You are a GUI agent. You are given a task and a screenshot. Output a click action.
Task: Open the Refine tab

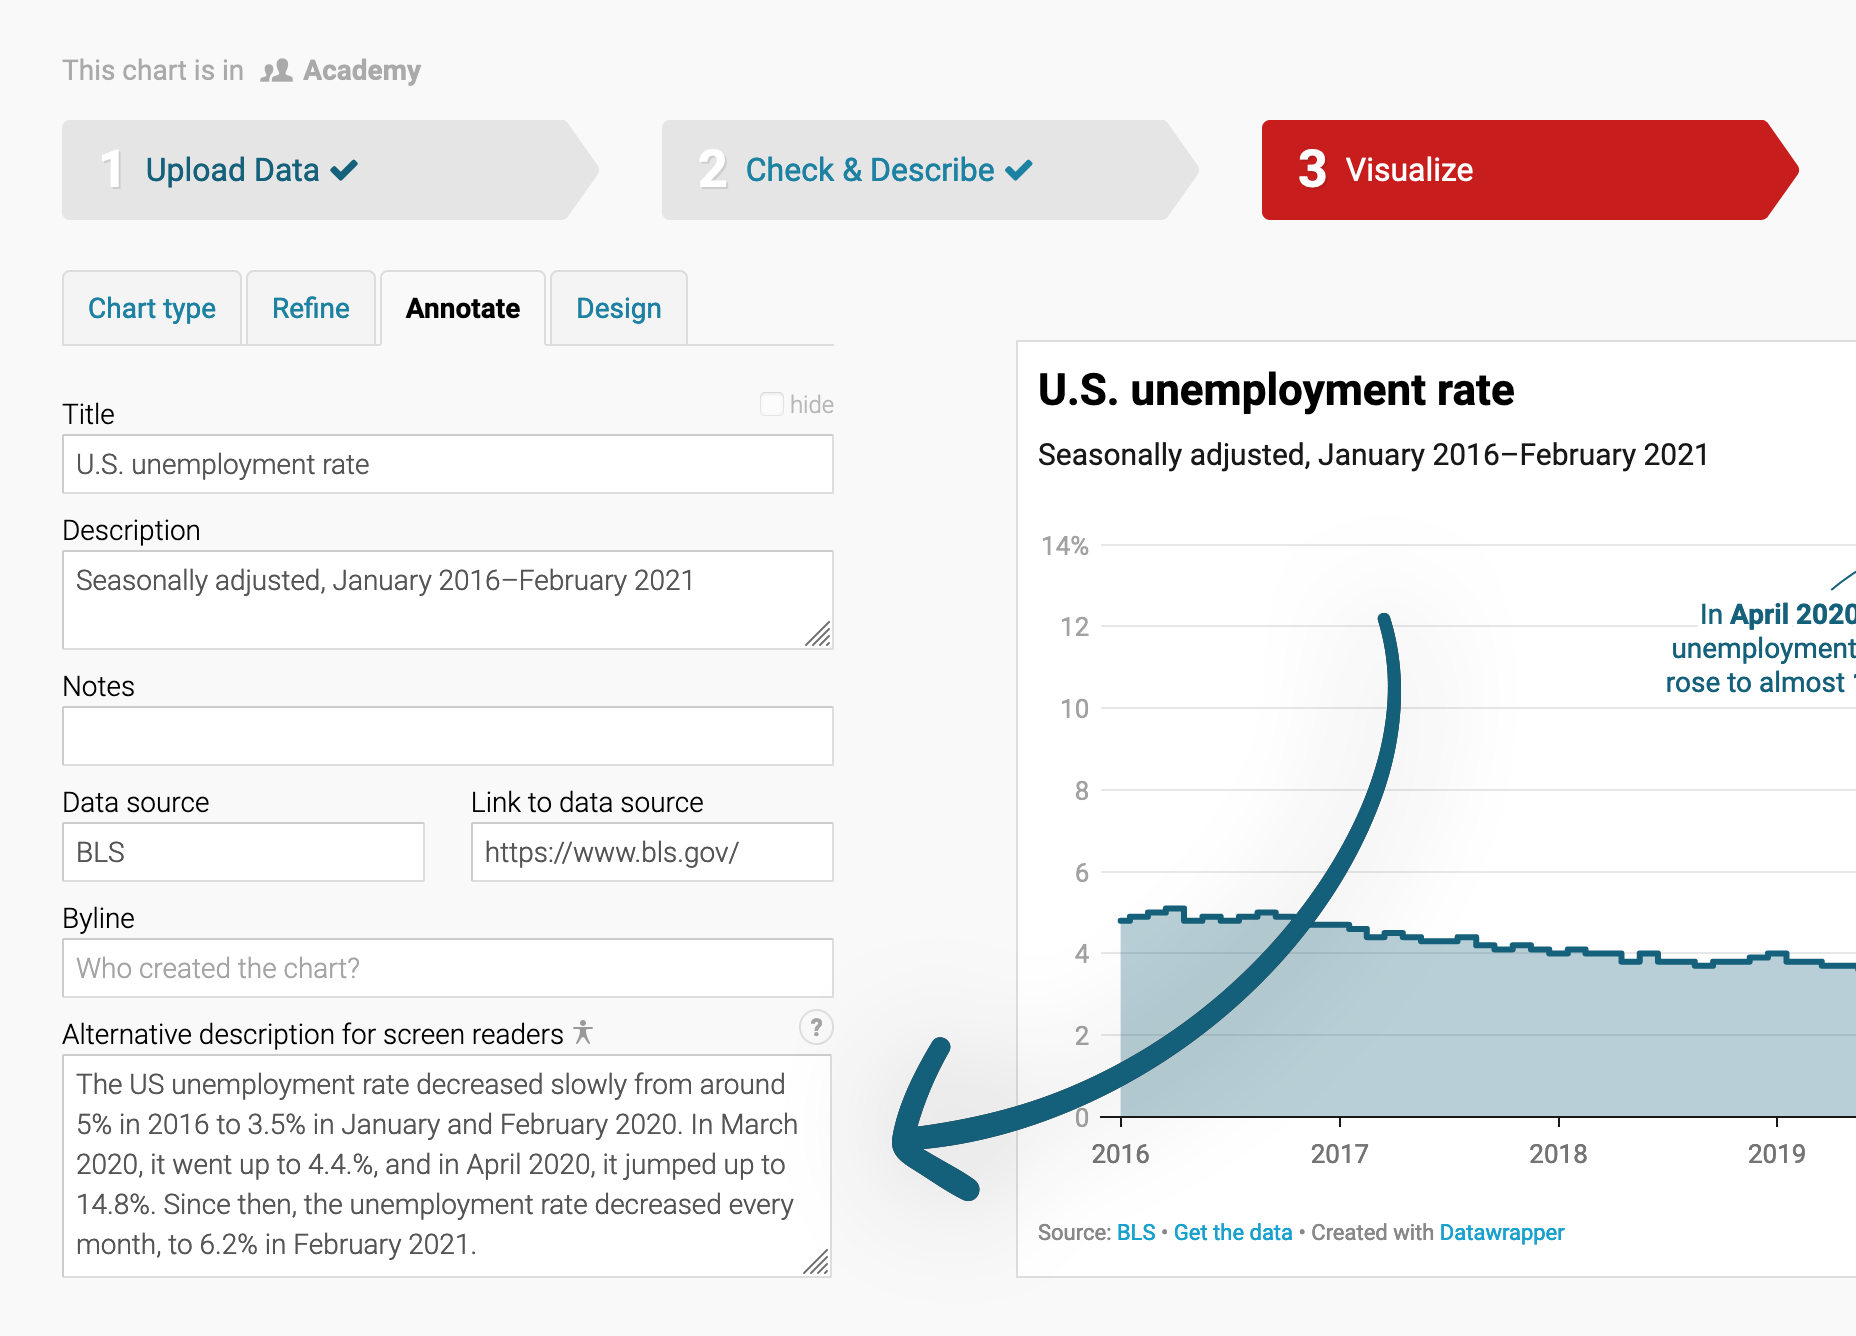click(x=311, y=308)
